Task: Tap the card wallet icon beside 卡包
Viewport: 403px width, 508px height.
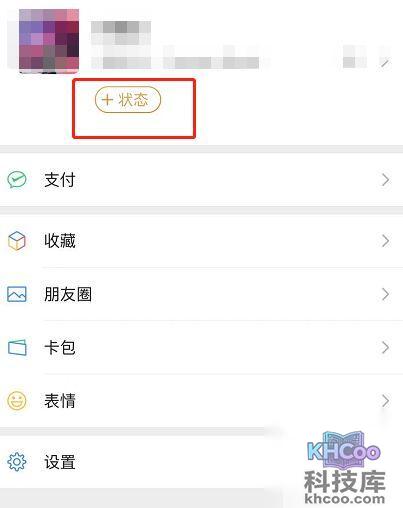Action: pos(17,348)
